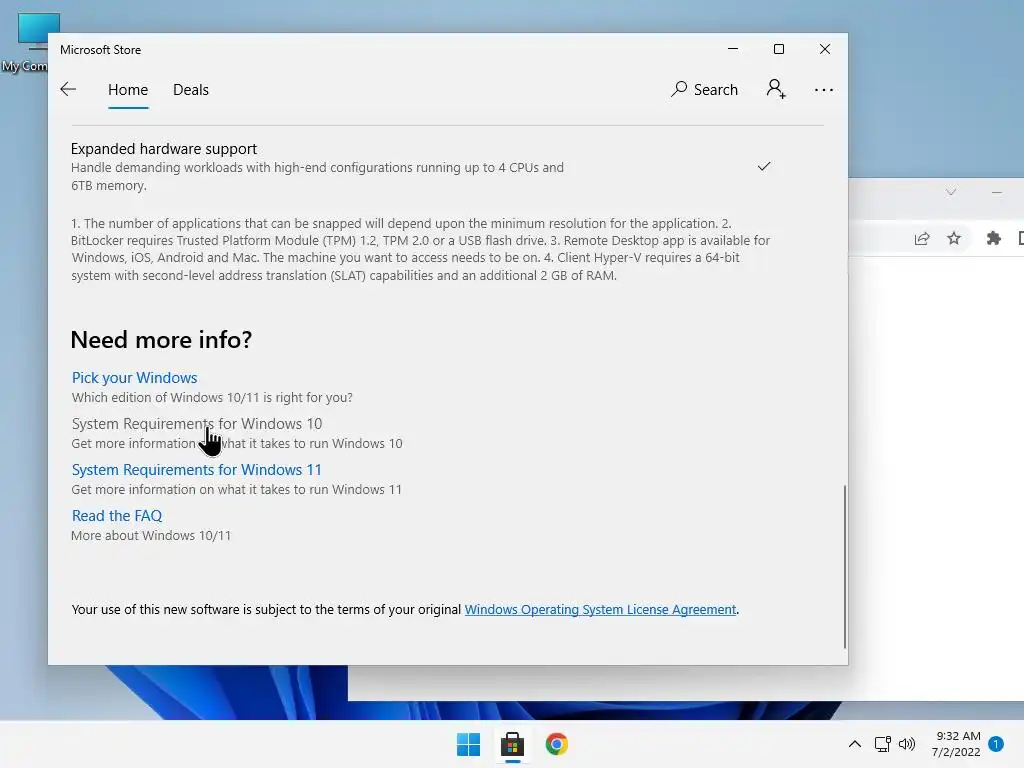Image resolution: width=1024 pixels, height=768 pixels.
Task: Open System Requirements for Windows 11 link
Action: tap(197, 470)
